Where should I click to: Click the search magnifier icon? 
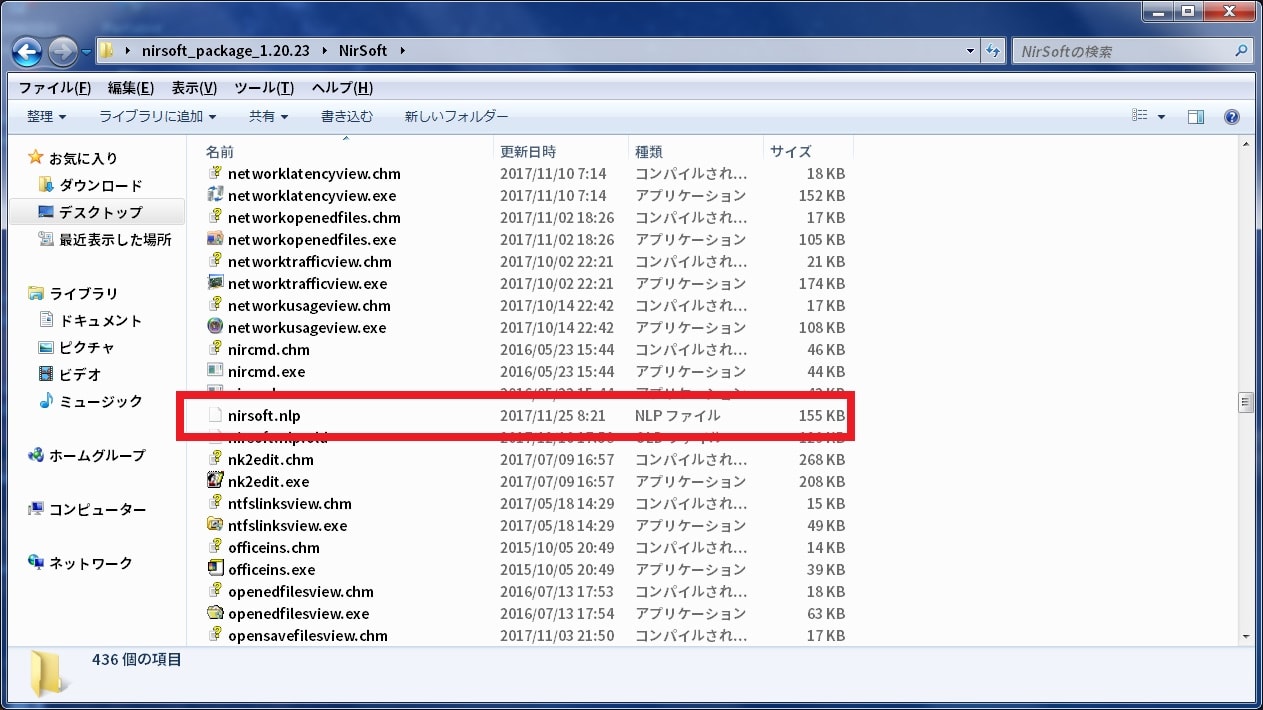coord(1240,51)
